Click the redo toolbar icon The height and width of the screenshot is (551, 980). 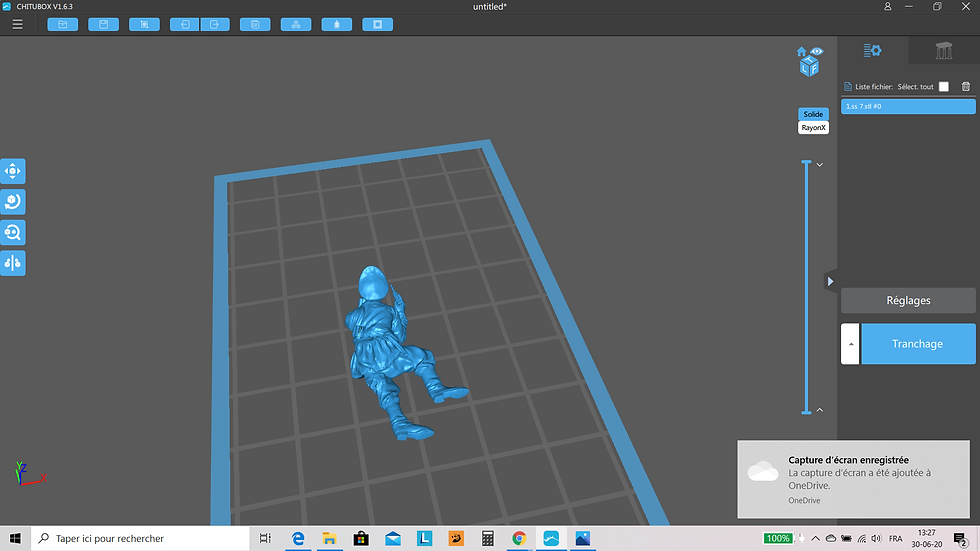click(215, 24)
